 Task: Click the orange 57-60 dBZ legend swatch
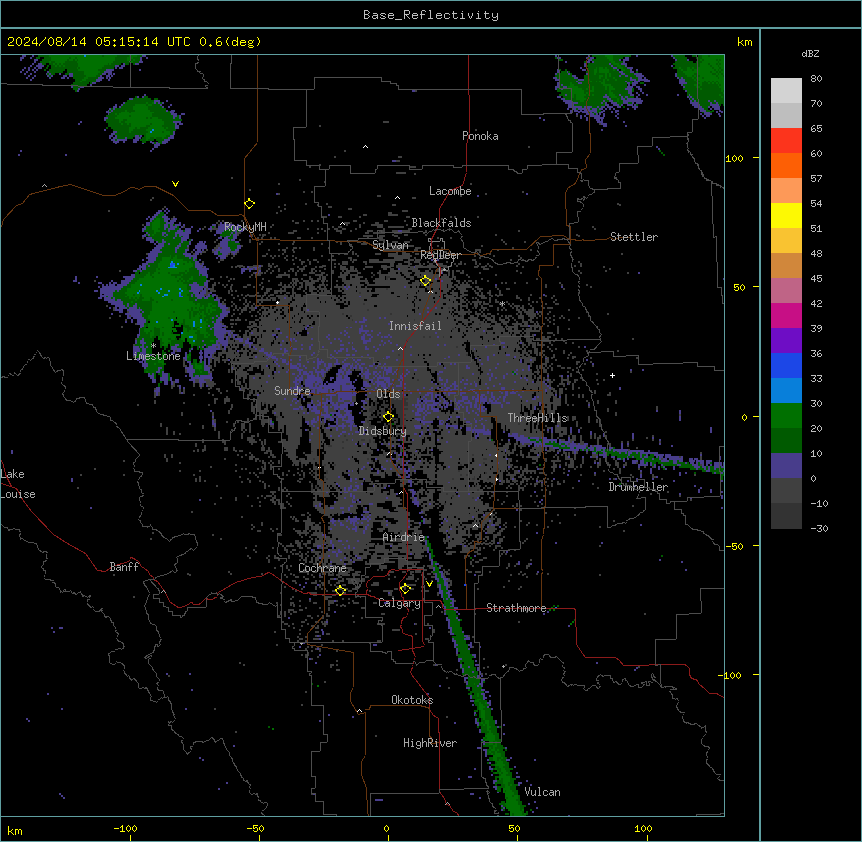click(x=786, y=165)
